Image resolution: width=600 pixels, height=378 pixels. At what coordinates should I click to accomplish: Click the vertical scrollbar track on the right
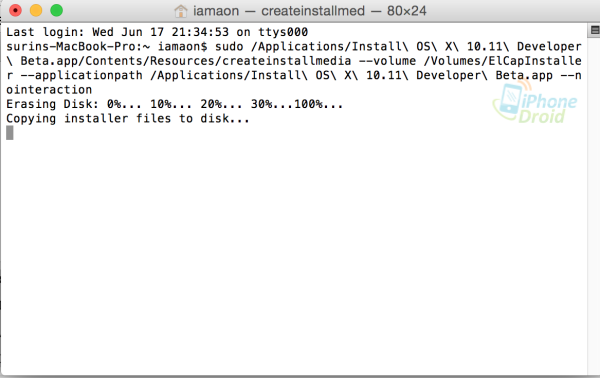click(x=593, y=207)
